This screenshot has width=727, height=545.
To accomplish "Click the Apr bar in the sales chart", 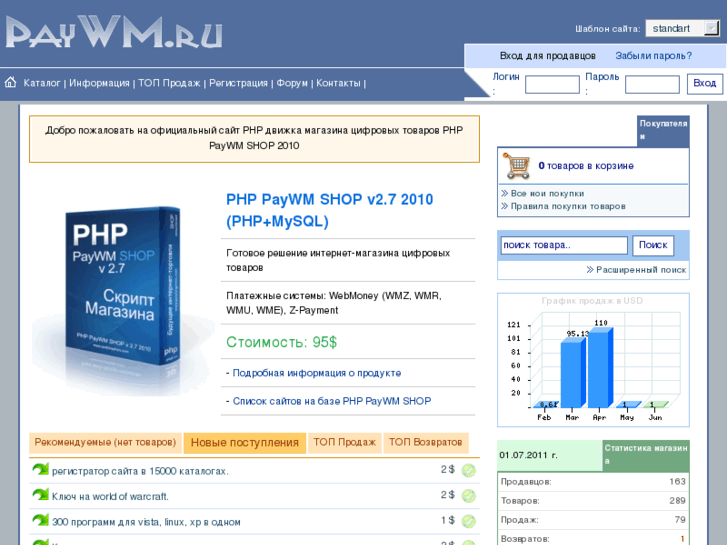I will (x=600, y=368).
